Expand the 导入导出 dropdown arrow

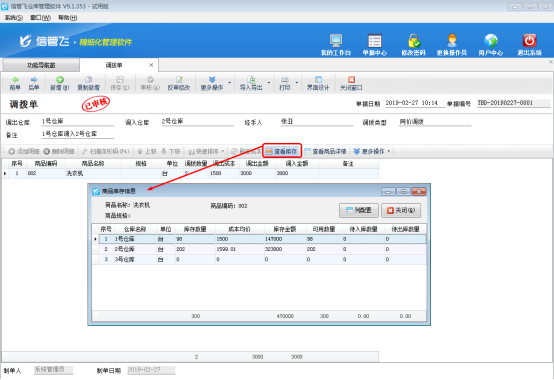click(x=269, y=83)
